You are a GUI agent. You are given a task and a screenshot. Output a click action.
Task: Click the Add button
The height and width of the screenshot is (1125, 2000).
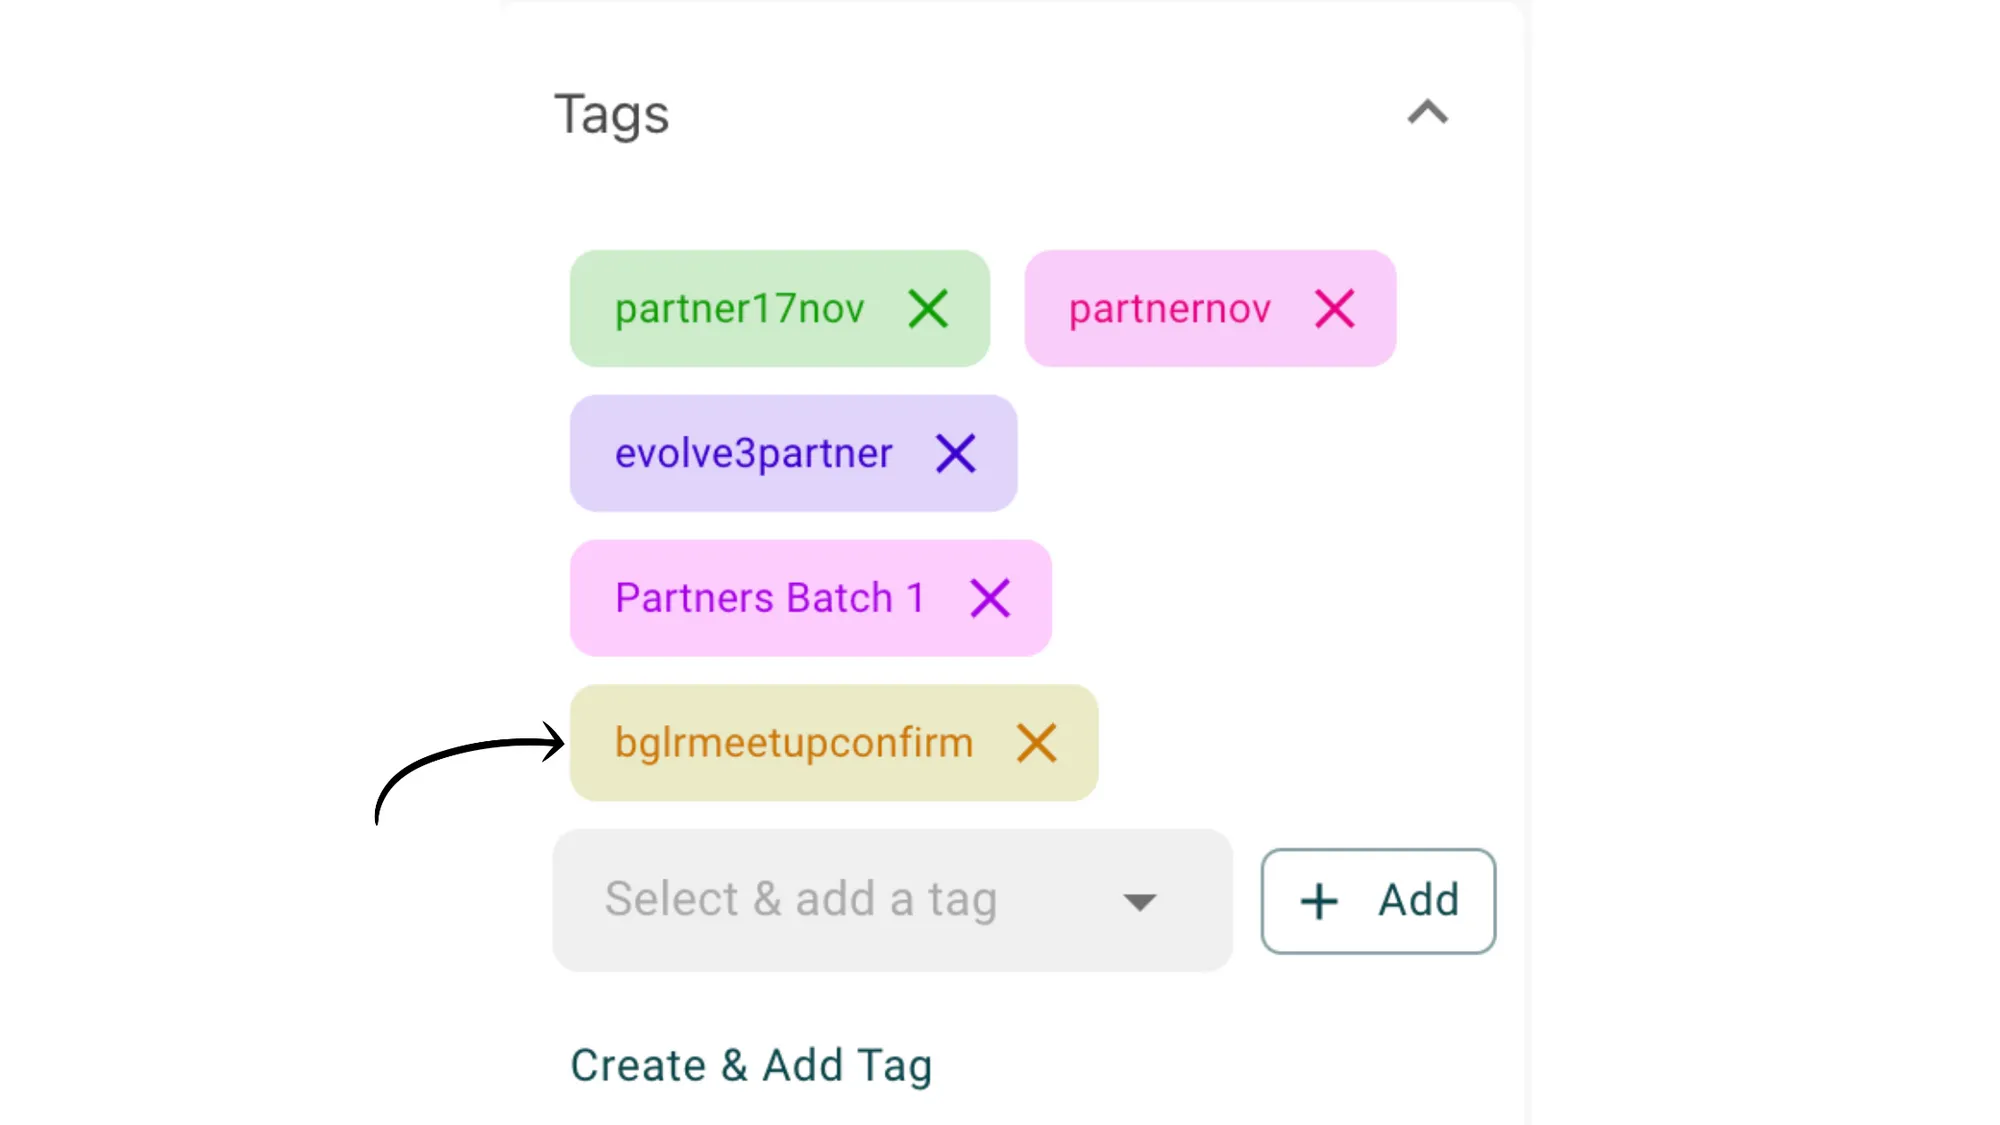click(1378, 900)
